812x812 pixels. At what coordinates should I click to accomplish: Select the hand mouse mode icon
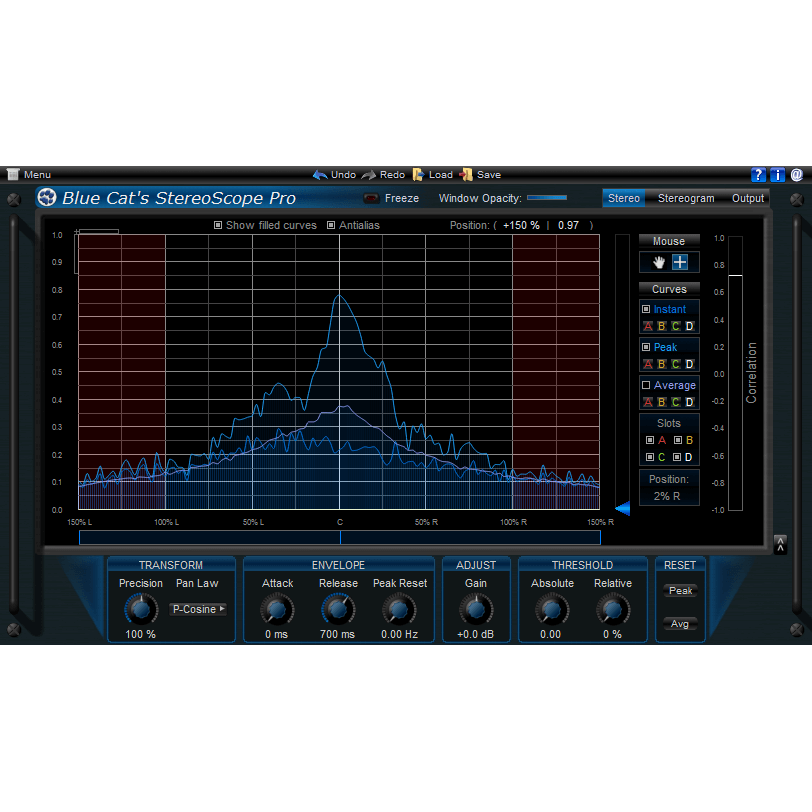click(x=657, y=262)
